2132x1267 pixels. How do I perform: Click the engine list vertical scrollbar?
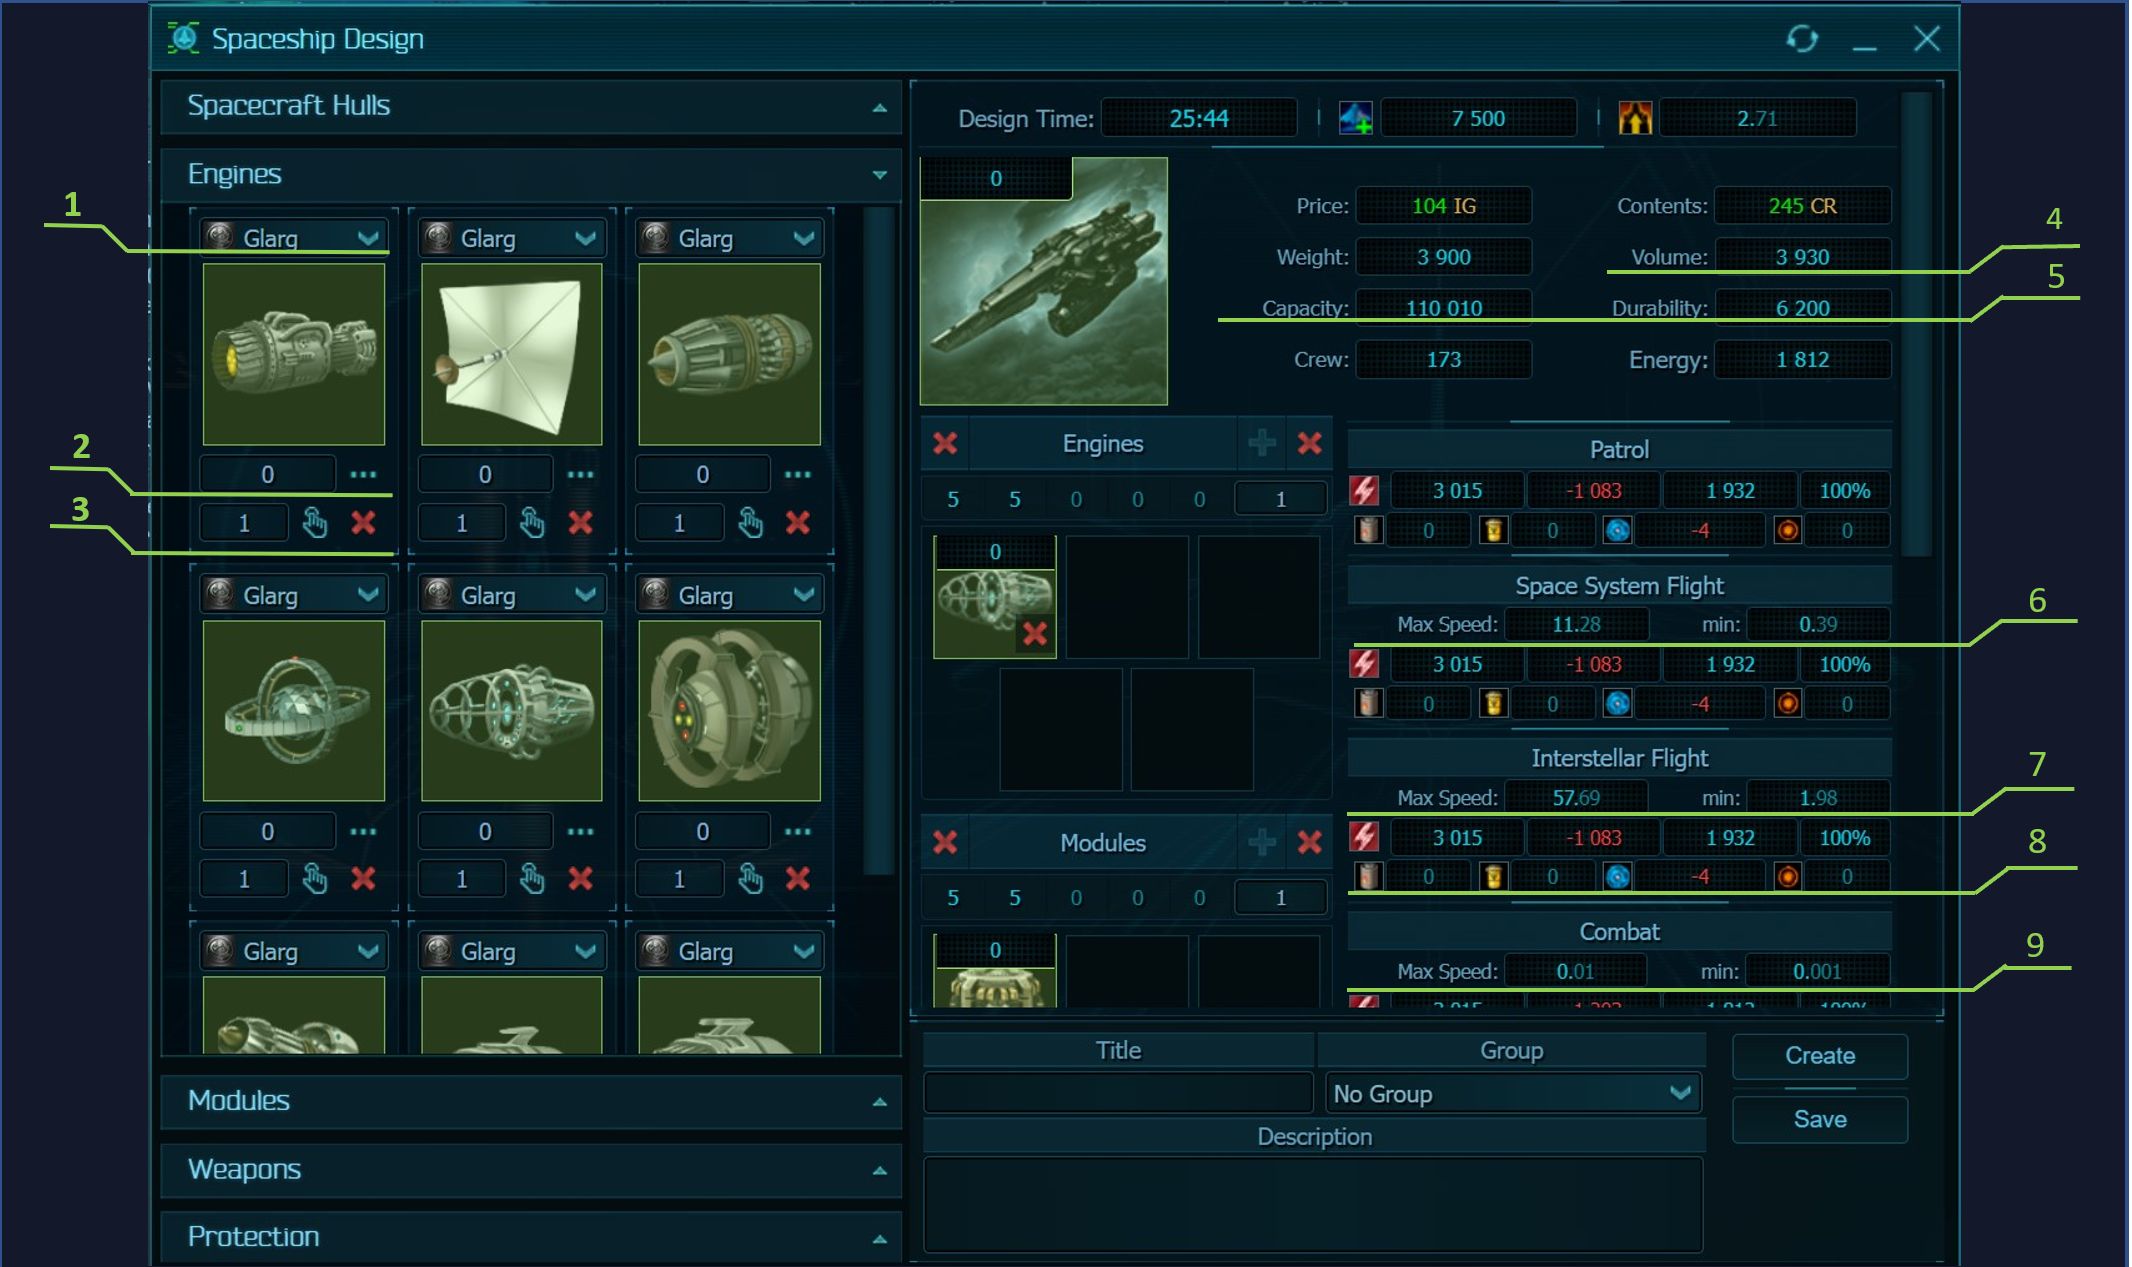pos(878,540)
